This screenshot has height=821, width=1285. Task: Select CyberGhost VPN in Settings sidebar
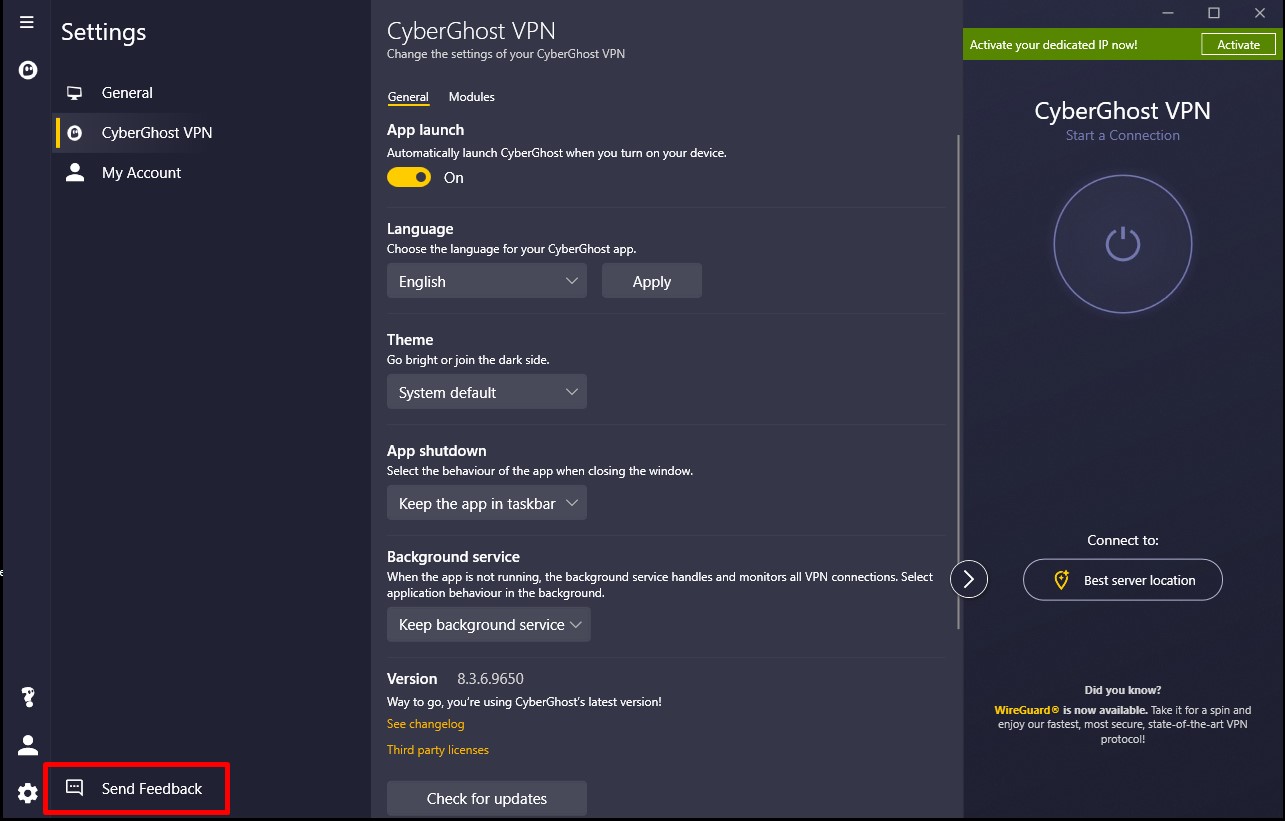[212, 133]
